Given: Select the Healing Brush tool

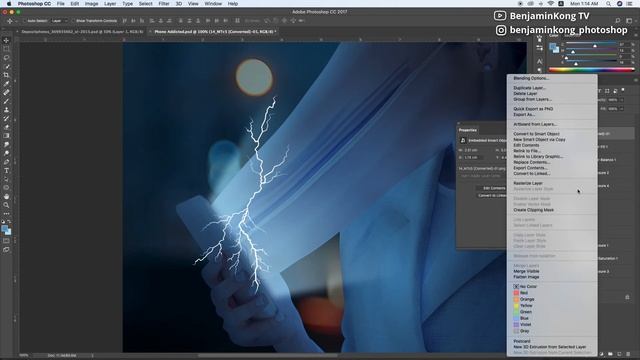Looking at the screenshot, I should point(6,93).
